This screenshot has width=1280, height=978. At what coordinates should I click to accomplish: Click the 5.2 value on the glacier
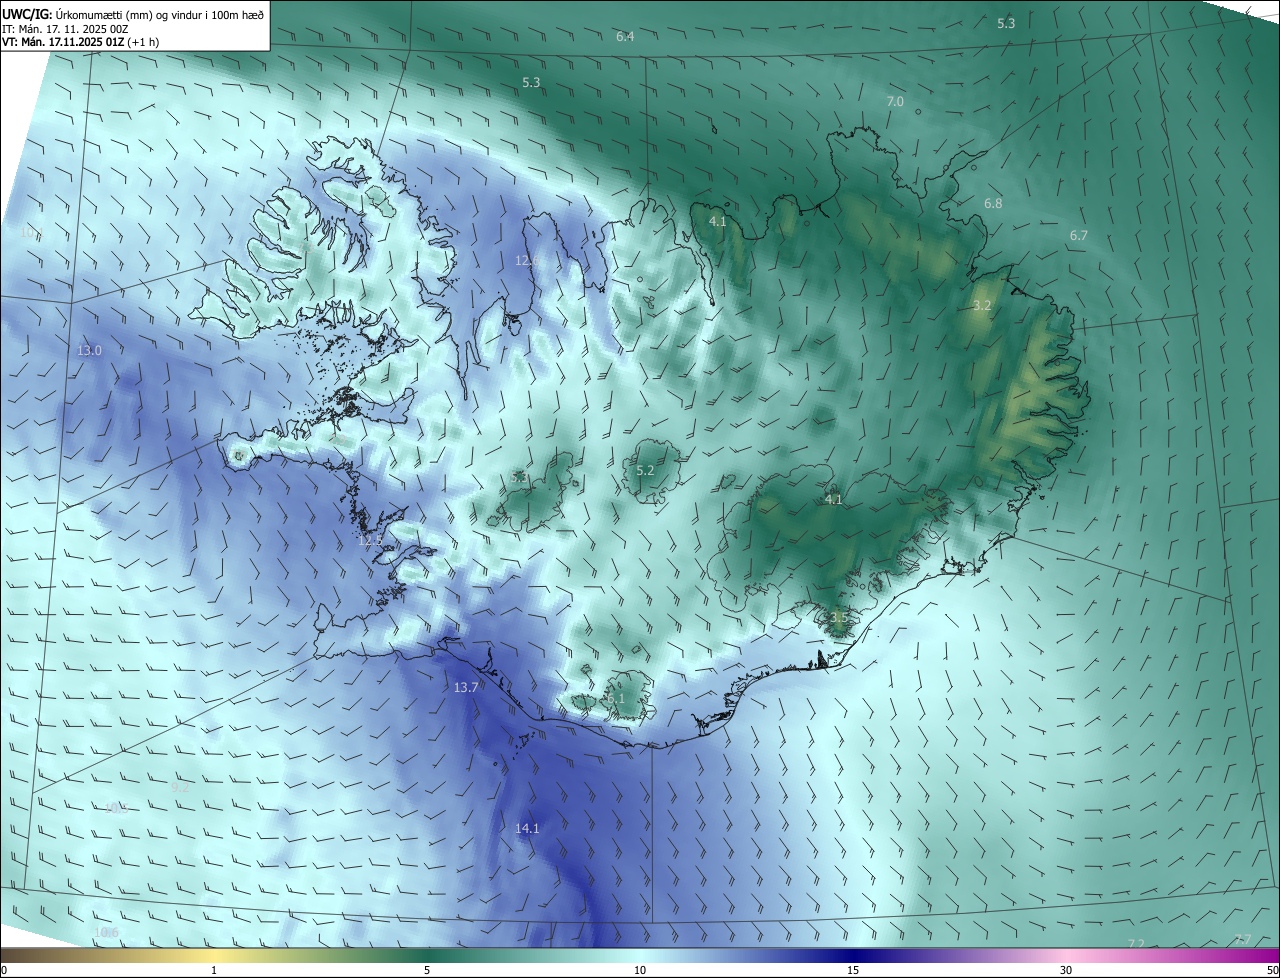(645, 470)
